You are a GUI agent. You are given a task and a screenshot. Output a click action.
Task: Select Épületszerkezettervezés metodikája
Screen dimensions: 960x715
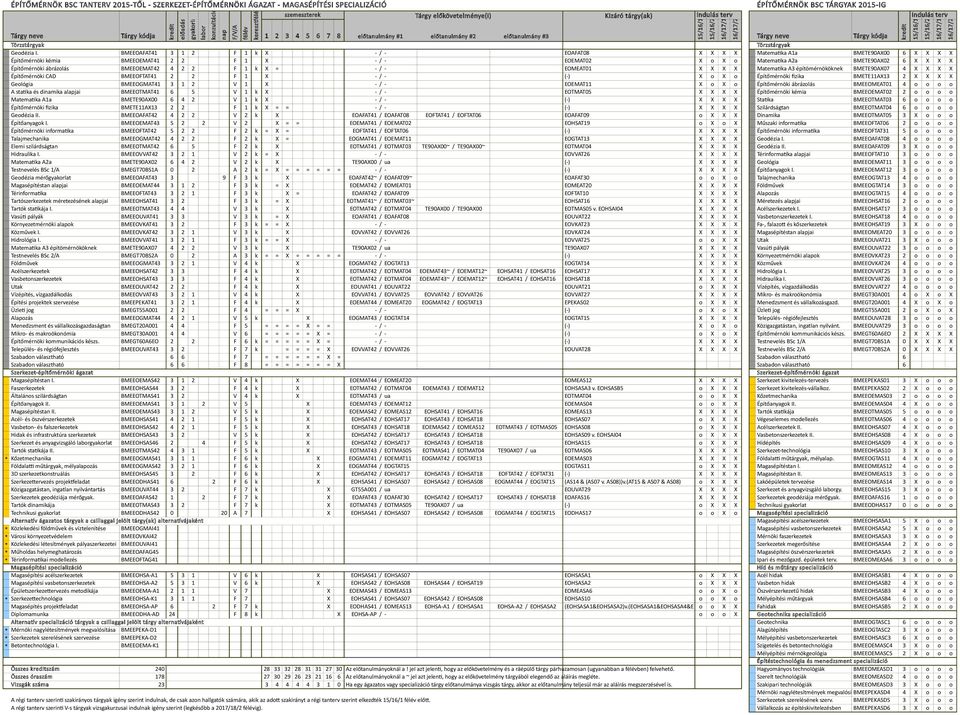[54, 591]
